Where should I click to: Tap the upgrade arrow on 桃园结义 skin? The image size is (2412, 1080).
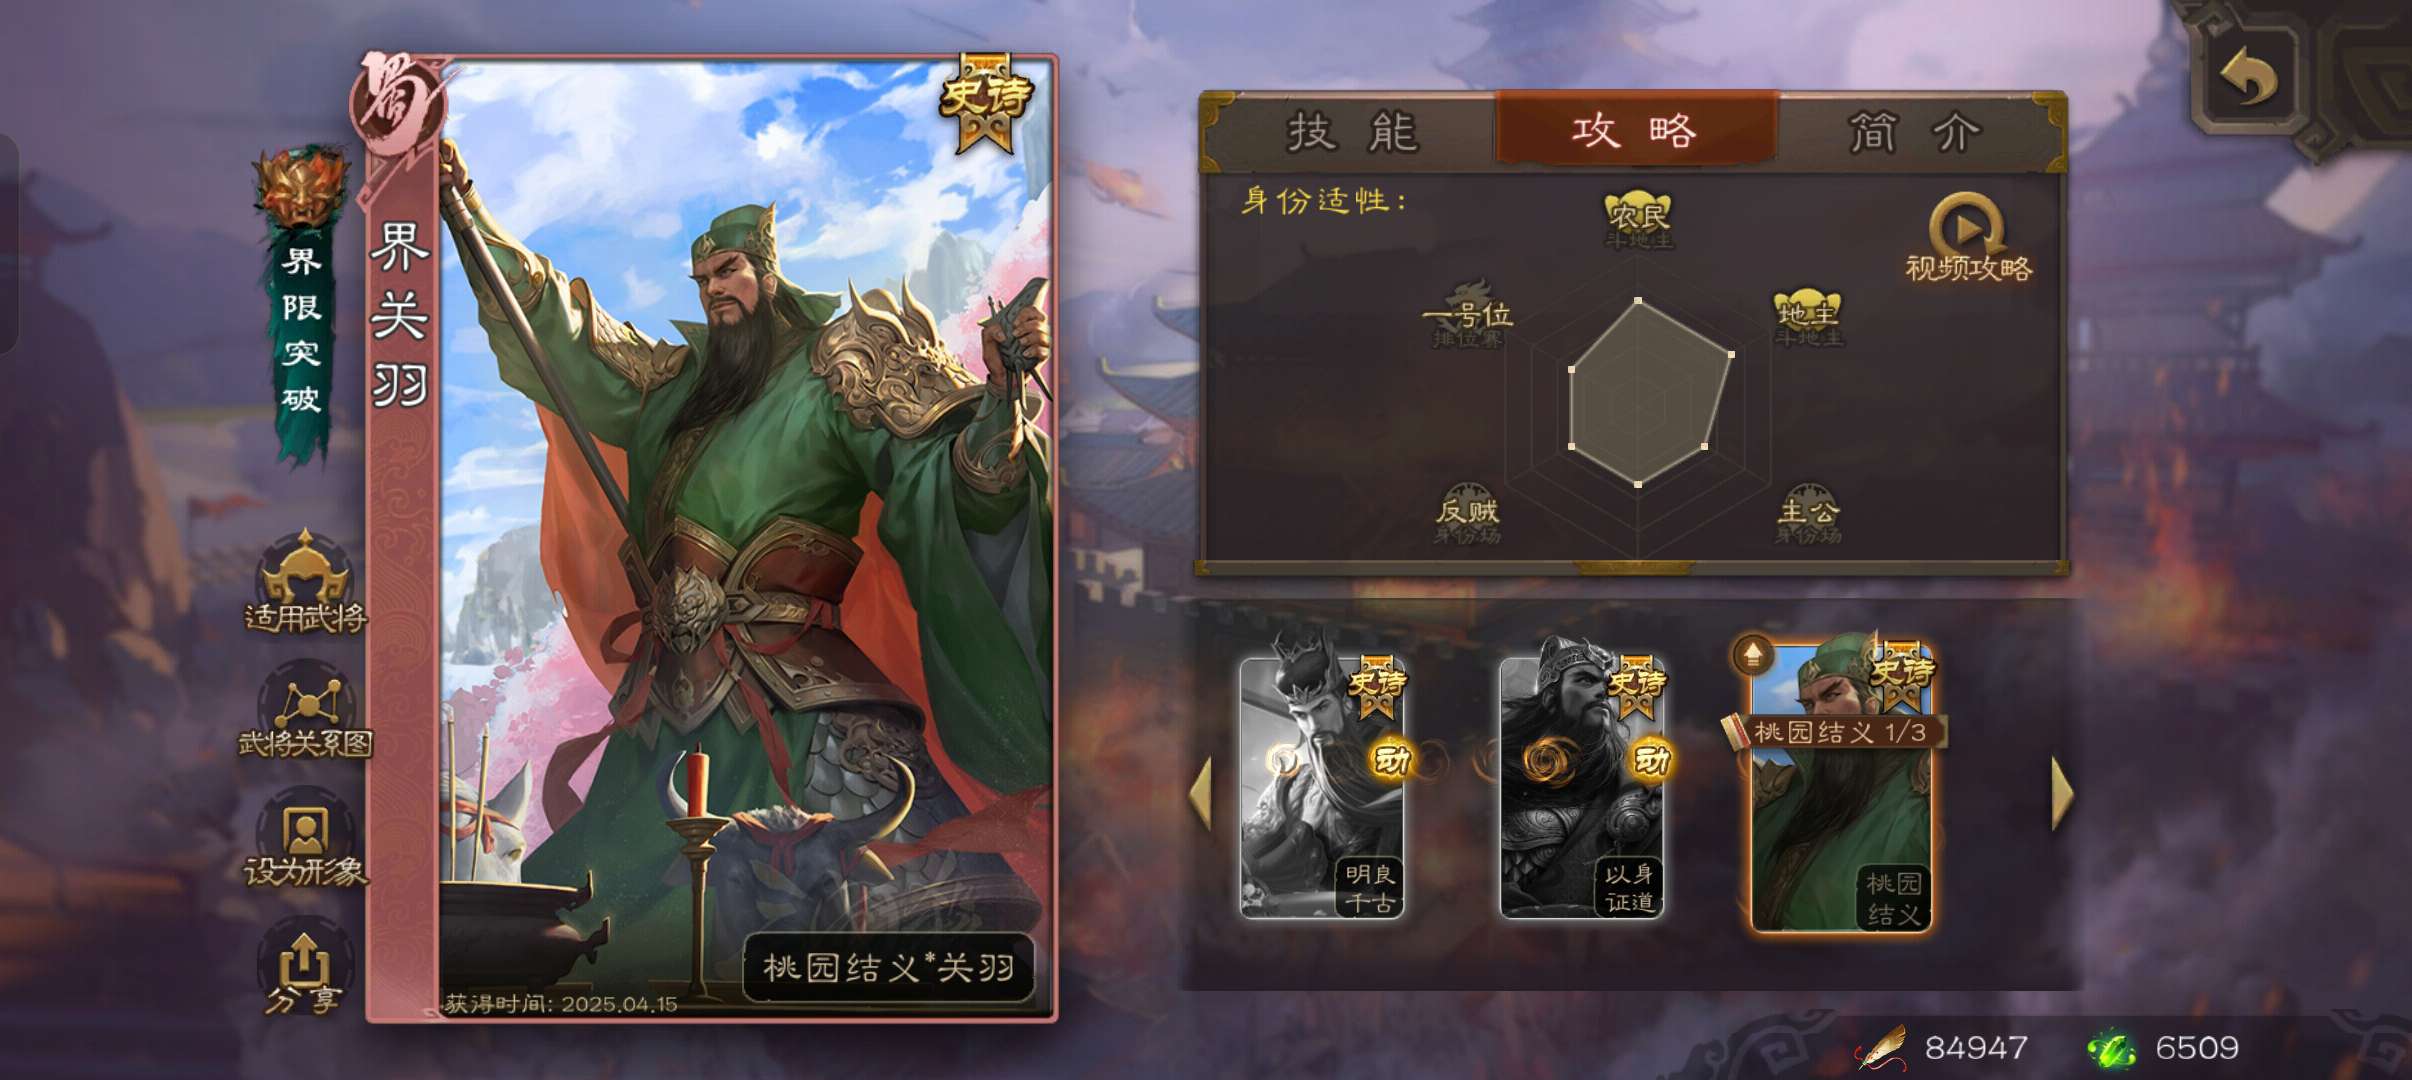1752,656
